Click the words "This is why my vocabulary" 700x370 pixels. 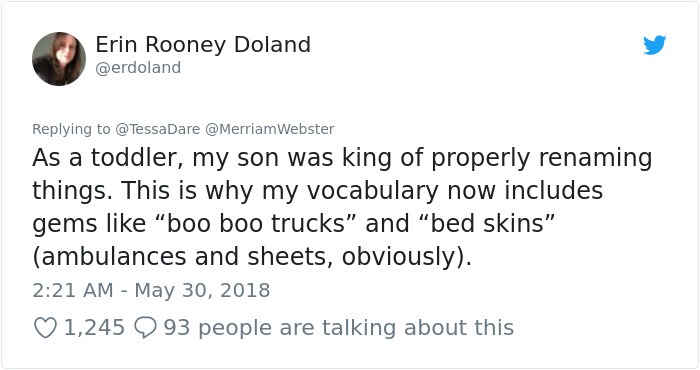point(280,191)
